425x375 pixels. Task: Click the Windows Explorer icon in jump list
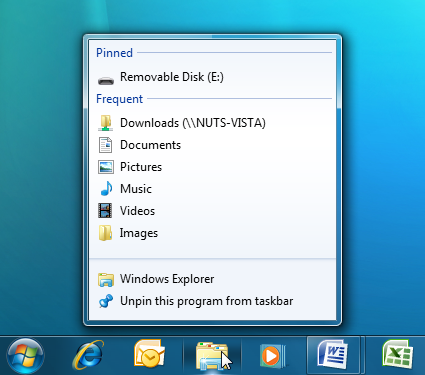[106, 279]
